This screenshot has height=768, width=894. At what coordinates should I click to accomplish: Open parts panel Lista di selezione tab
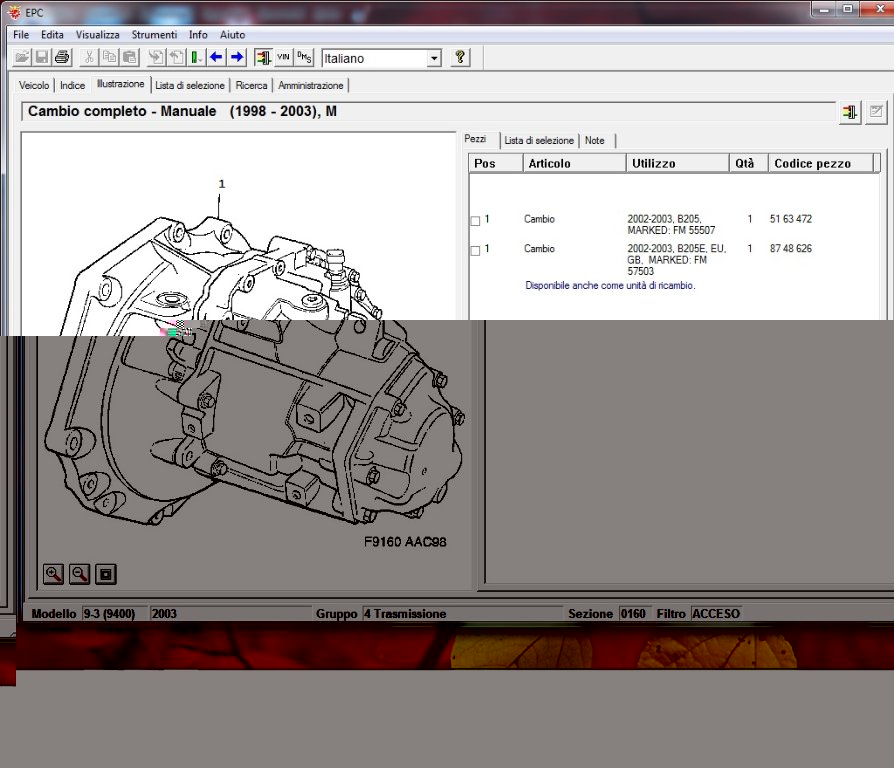(539, 140)
